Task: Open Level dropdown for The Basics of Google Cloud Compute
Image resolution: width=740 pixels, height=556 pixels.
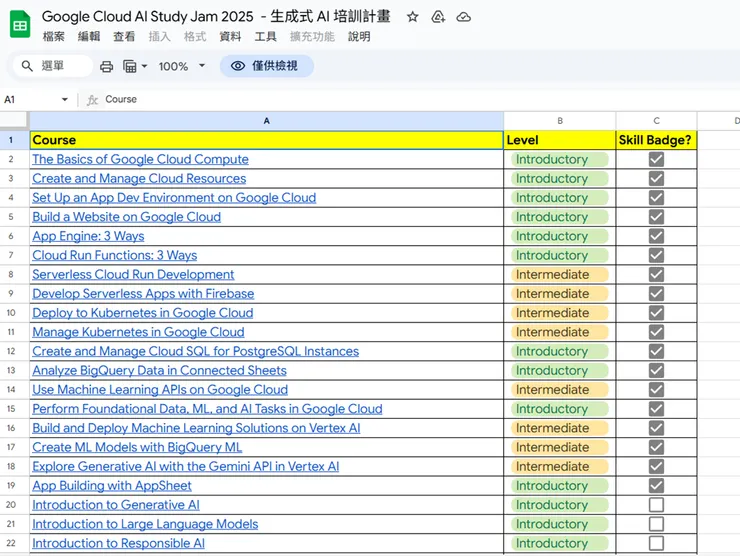Action: coord(559,160)
